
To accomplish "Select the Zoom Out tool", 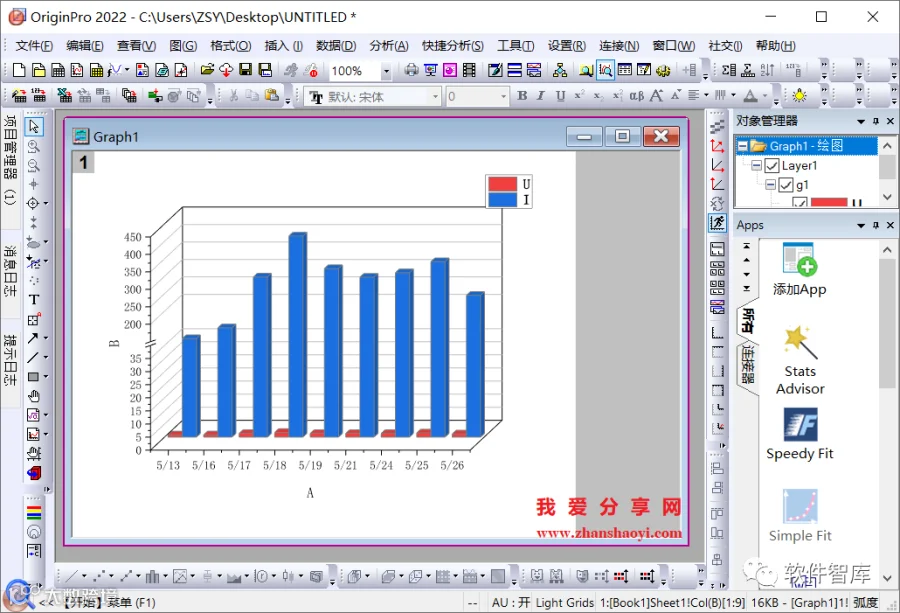I will [x=34, y=165].
